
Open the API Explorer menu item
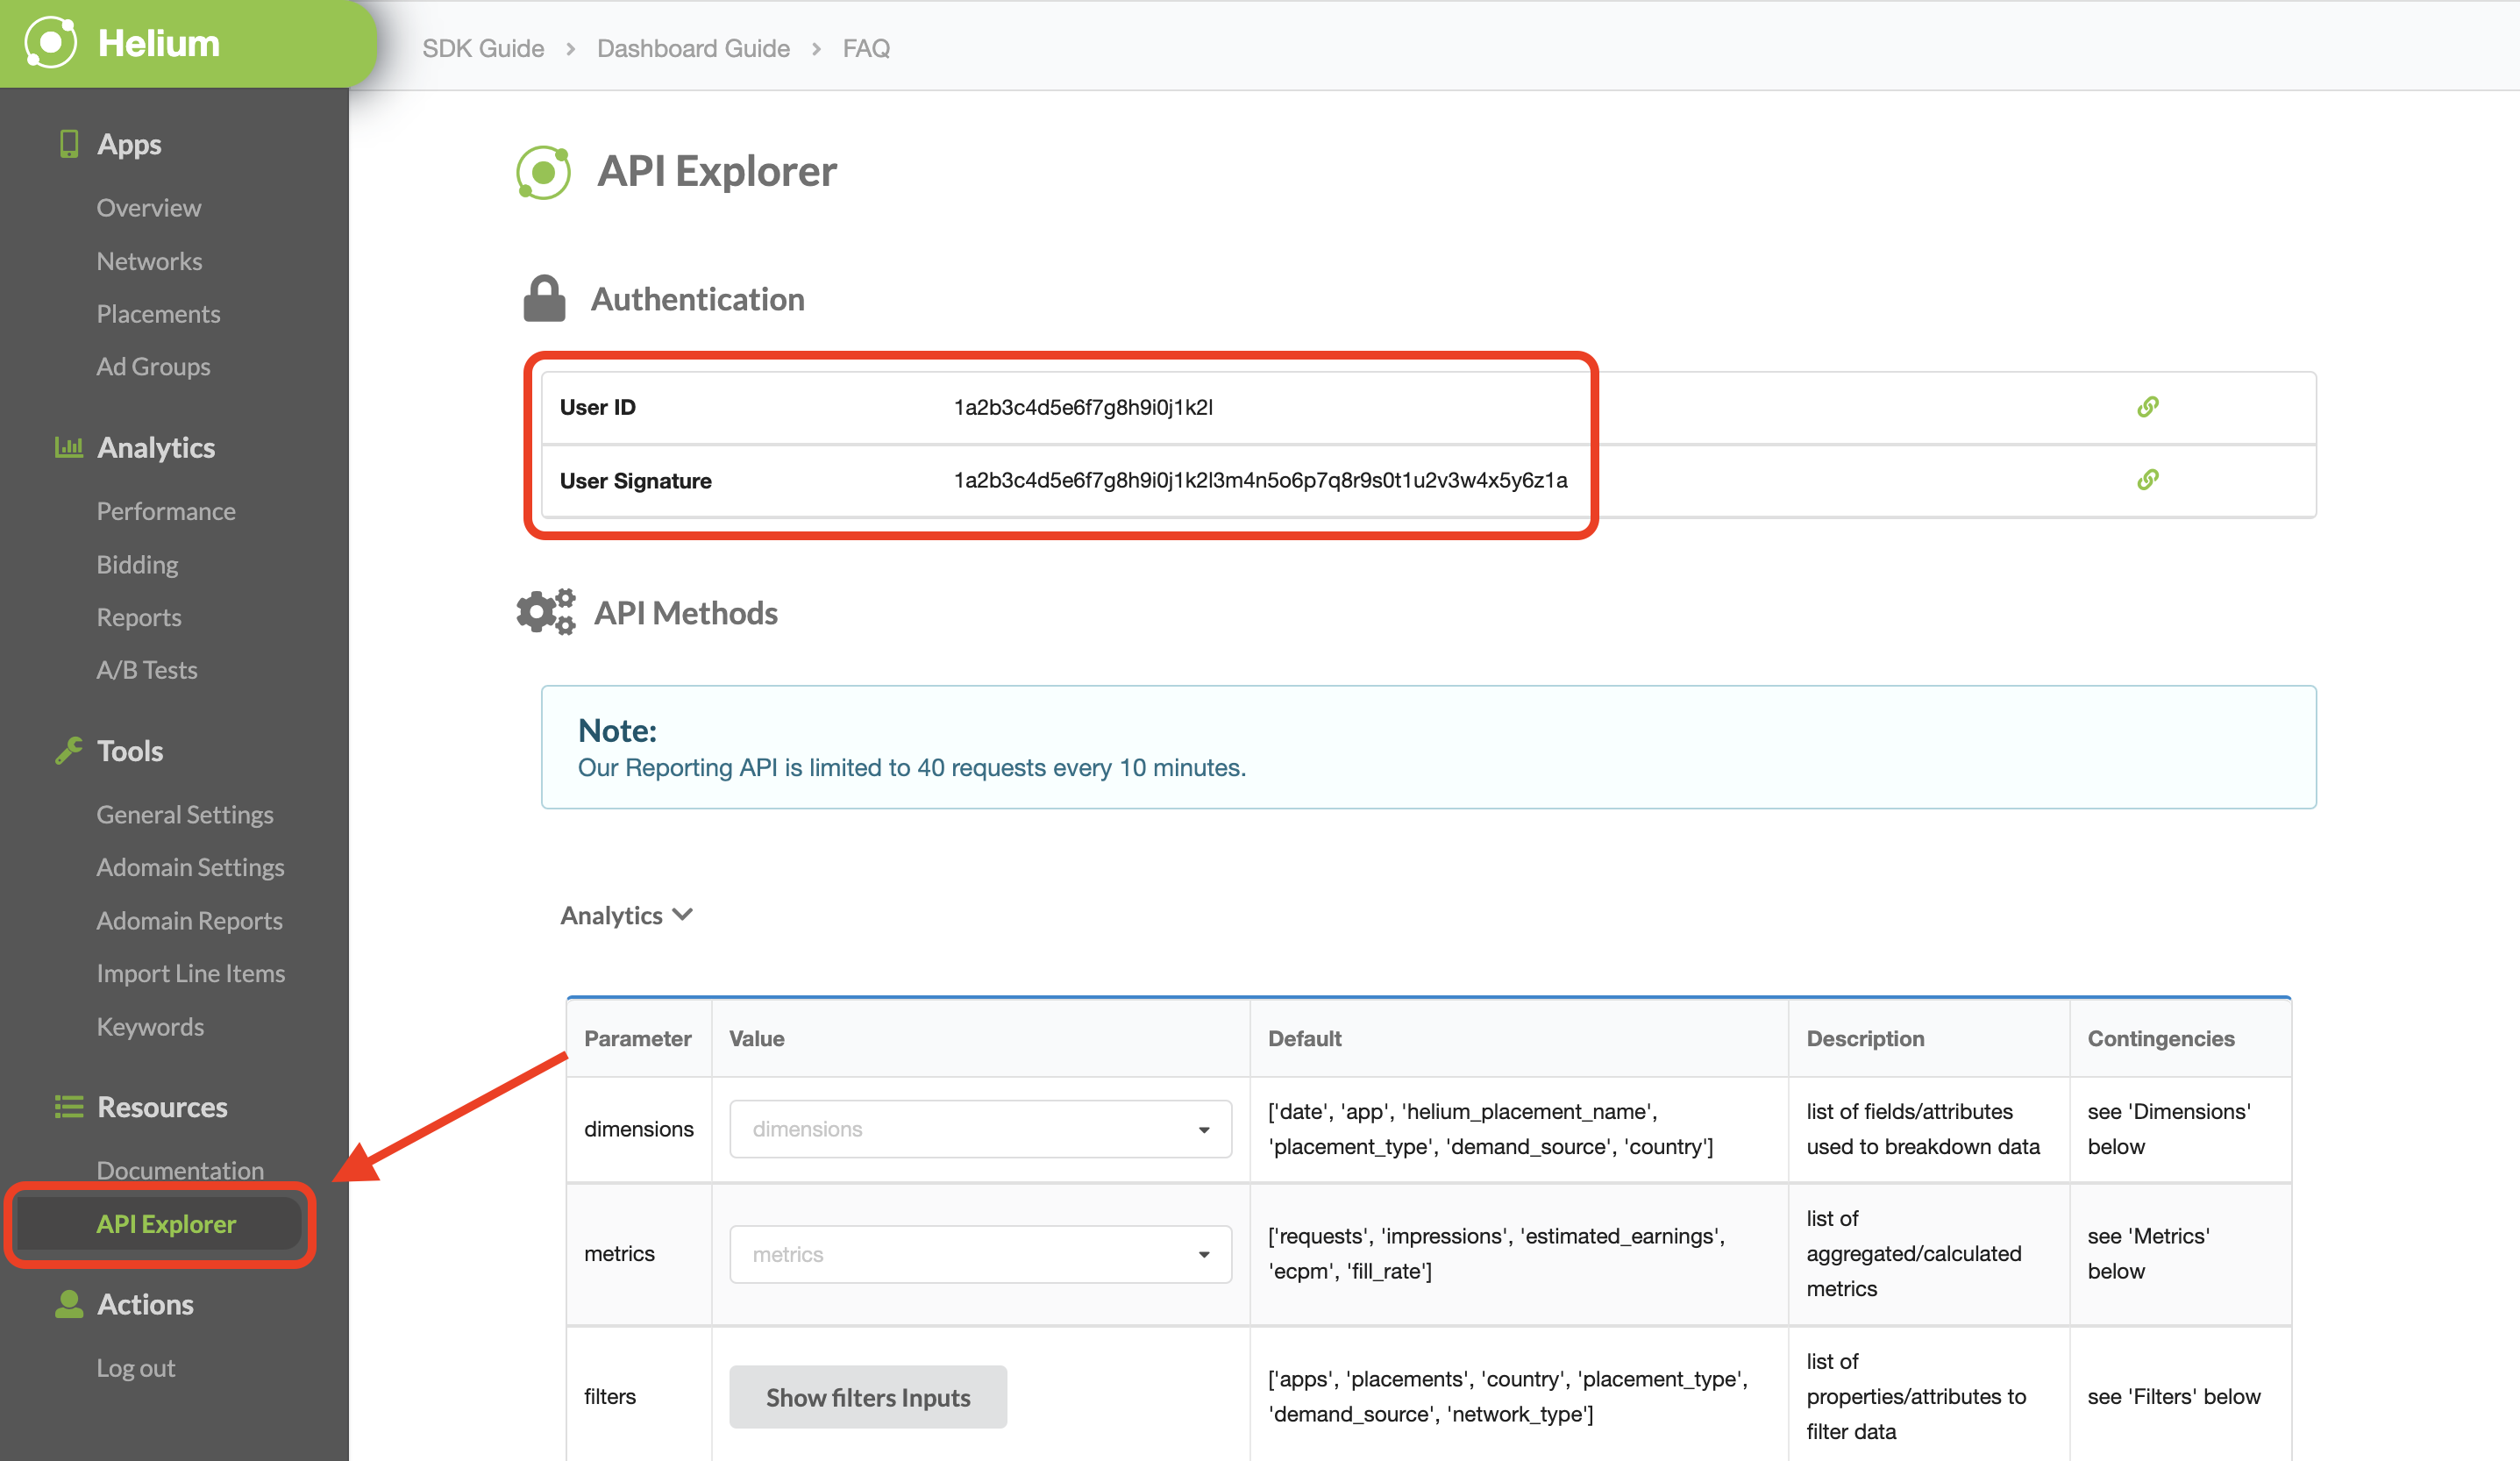[167, 1222]
